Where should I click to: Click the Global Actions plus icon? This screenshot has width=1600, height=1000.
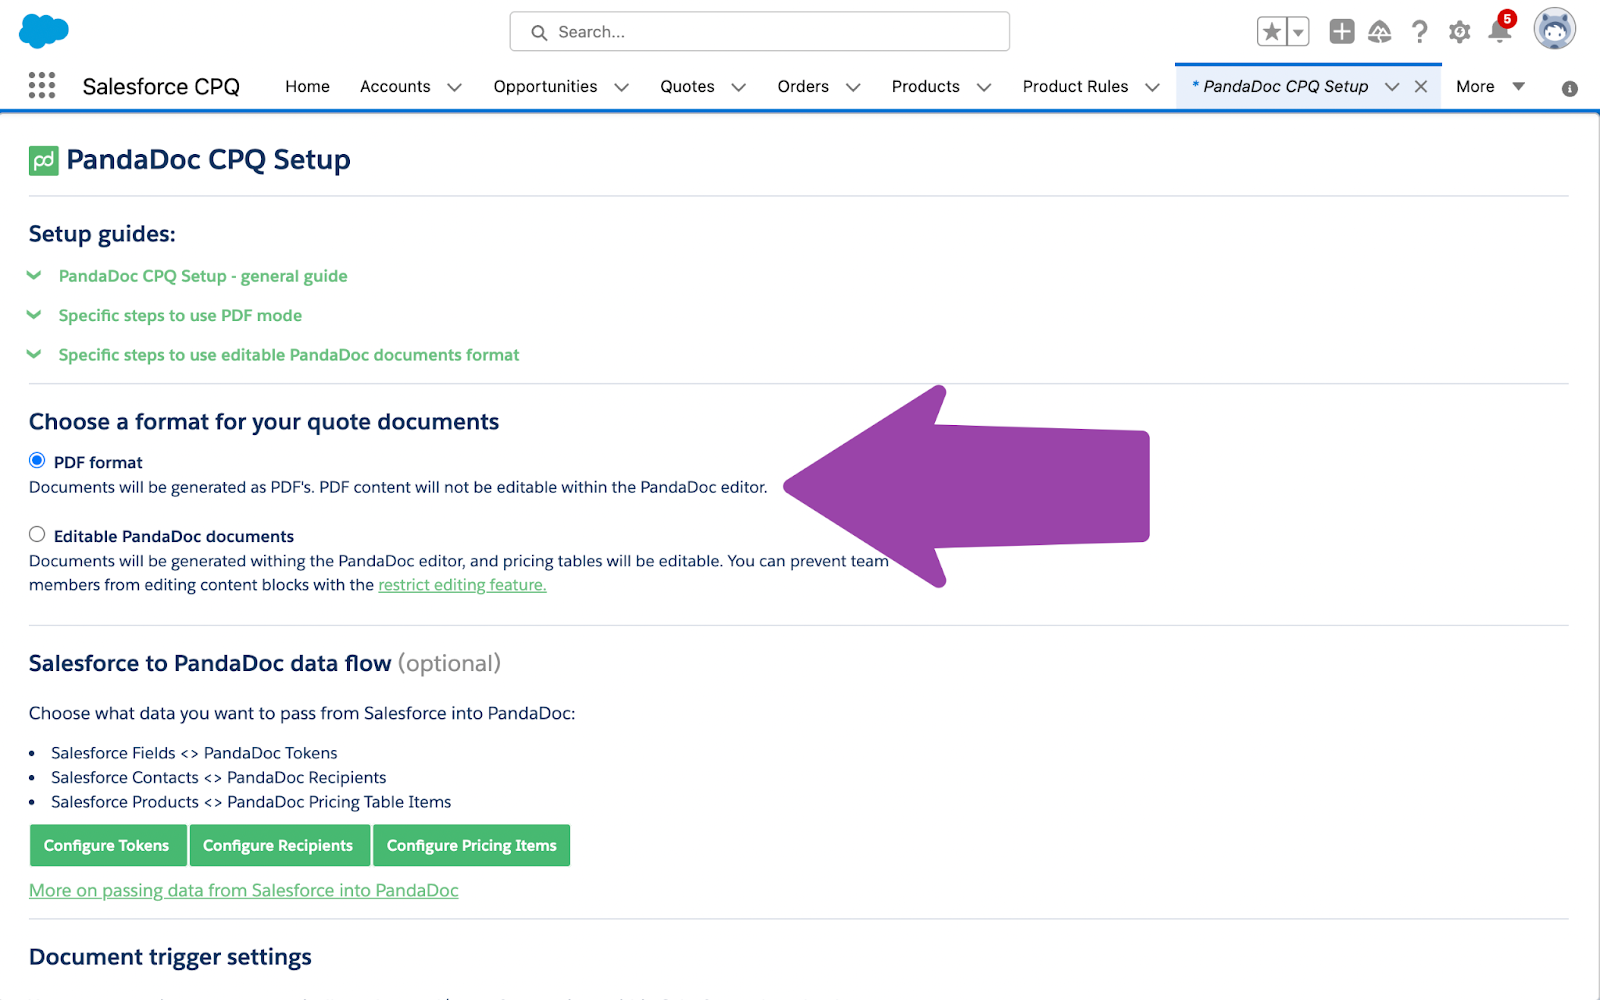click(1342, 32)
